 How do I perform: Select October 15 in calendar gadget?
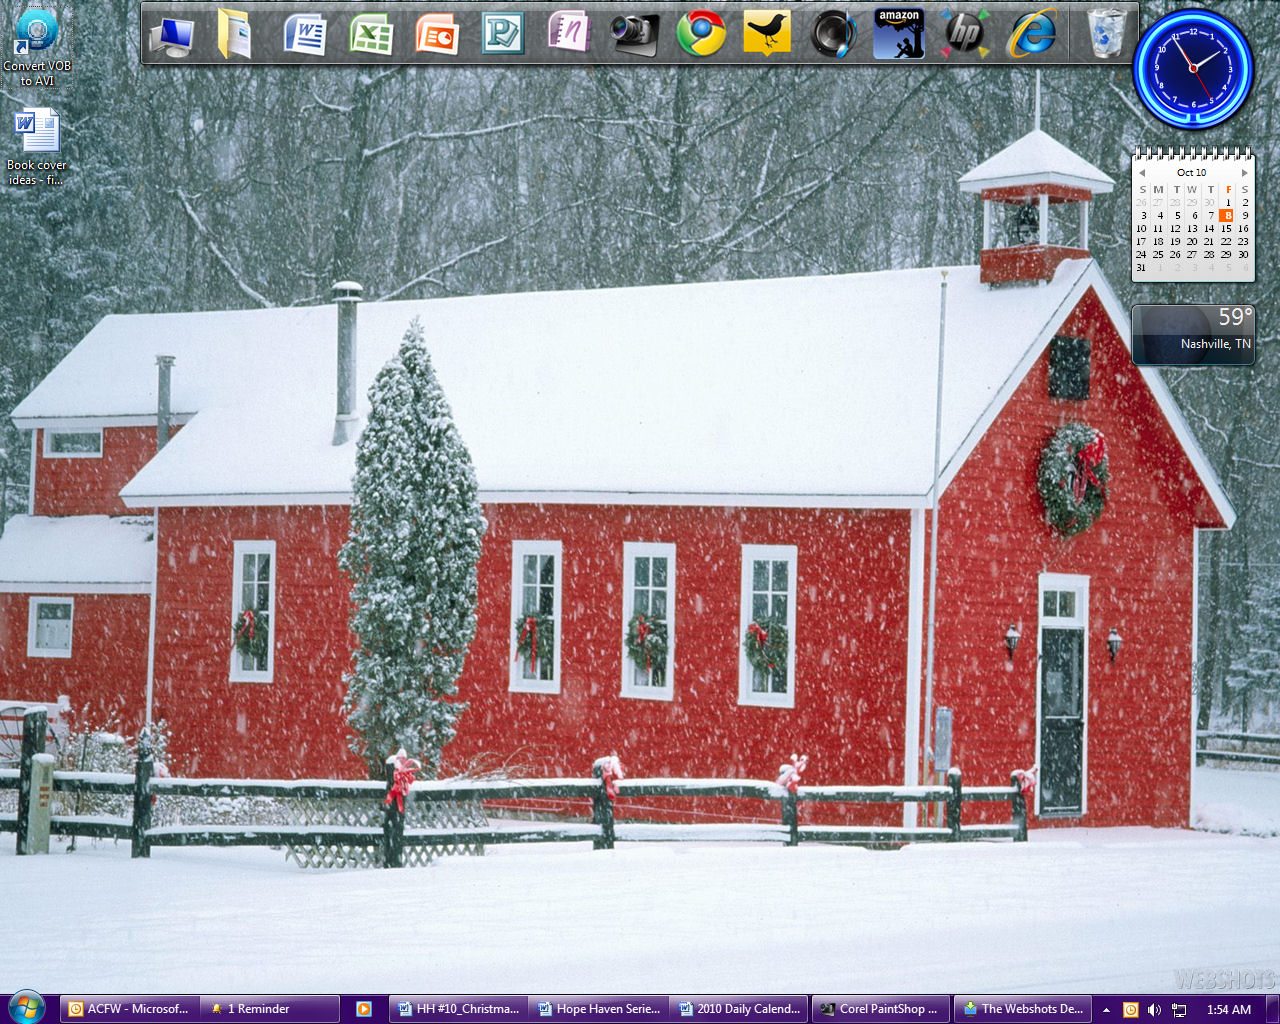click(x=1226, y=229)
